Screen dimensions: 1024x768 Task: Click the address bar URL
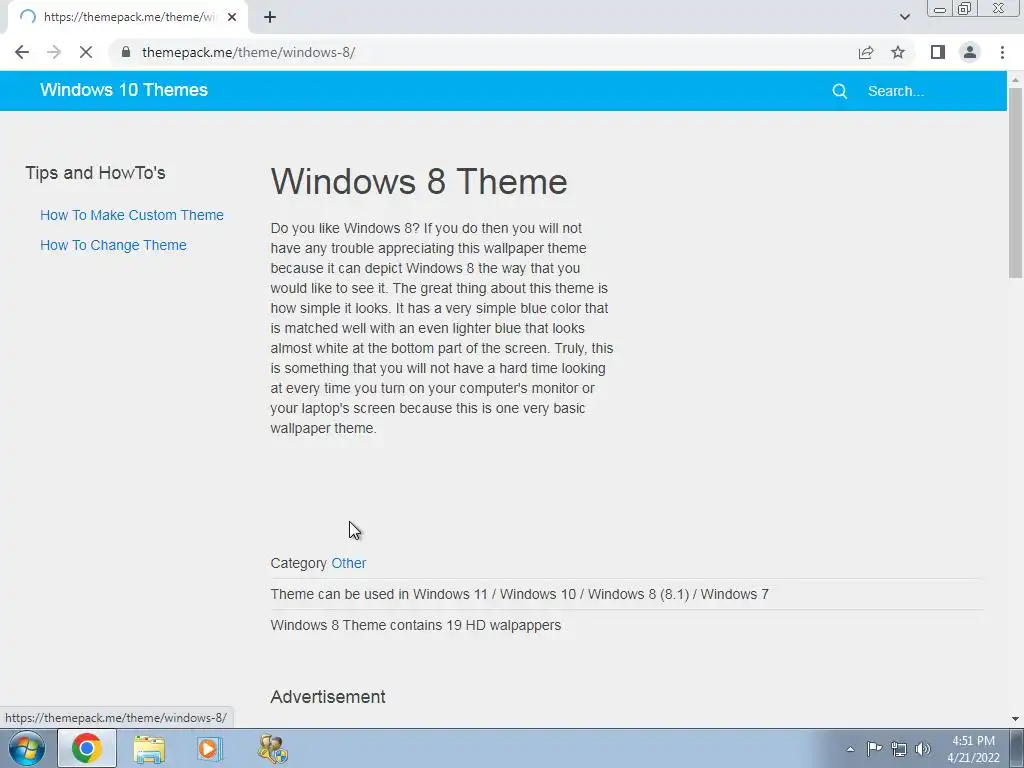pyautogui.click(x=248, y=52)
